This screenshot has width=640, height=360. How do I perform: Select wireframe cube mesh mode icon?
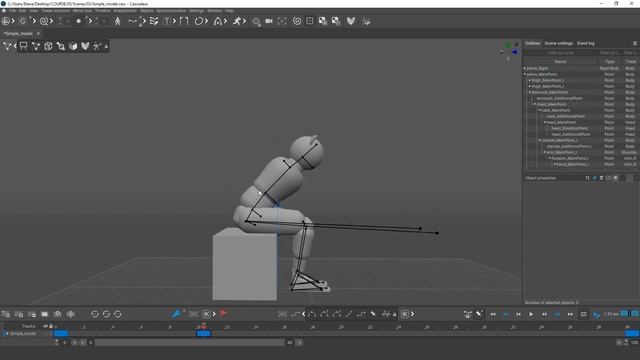pyautogui.click(x=48, y=46)
